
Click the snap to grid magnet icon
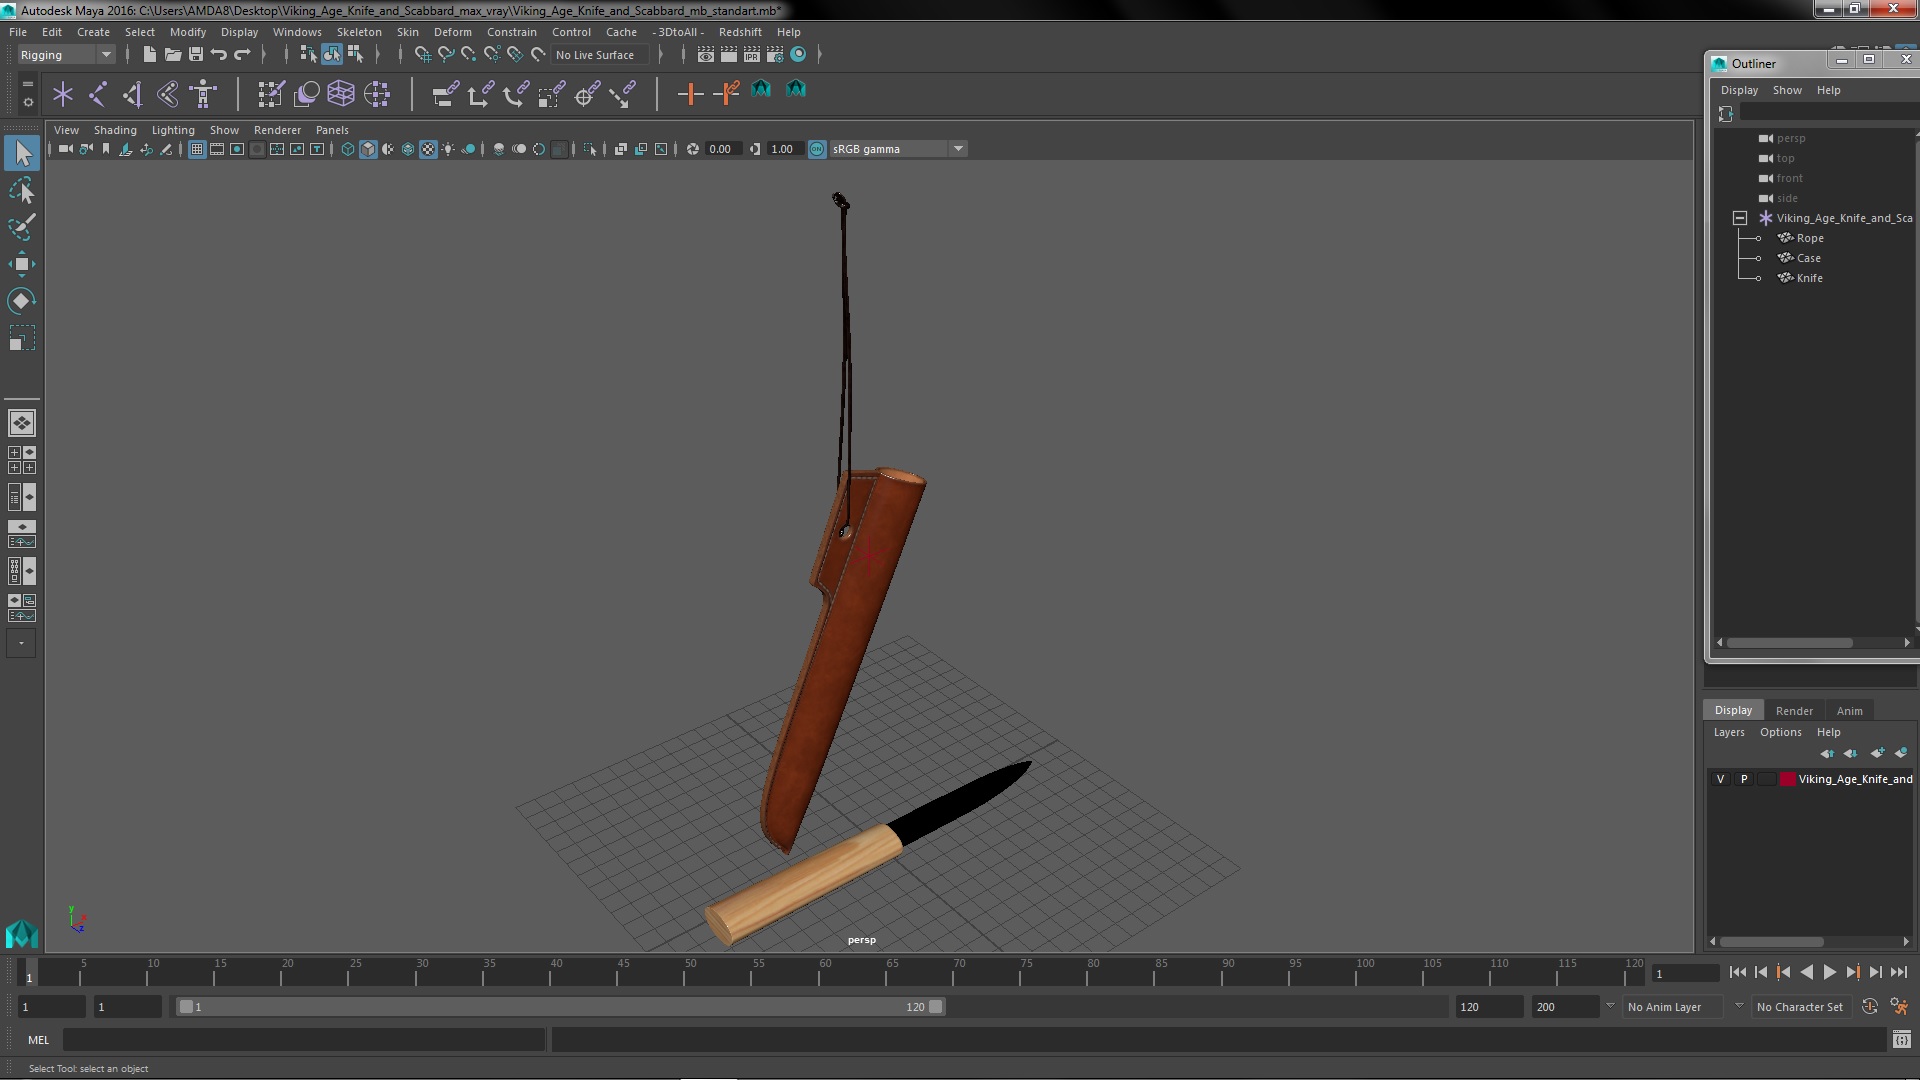tap(422, 54)
